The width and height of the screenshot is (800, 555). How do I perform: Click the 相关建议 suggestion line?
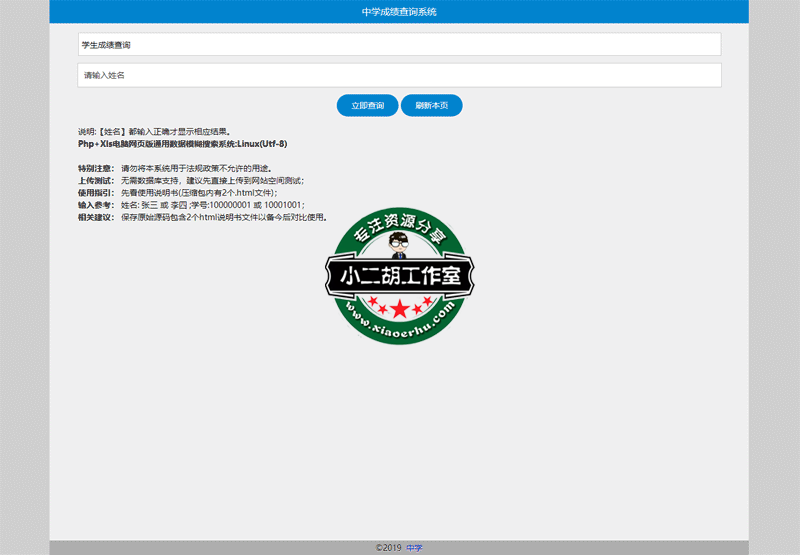[203, 216]
